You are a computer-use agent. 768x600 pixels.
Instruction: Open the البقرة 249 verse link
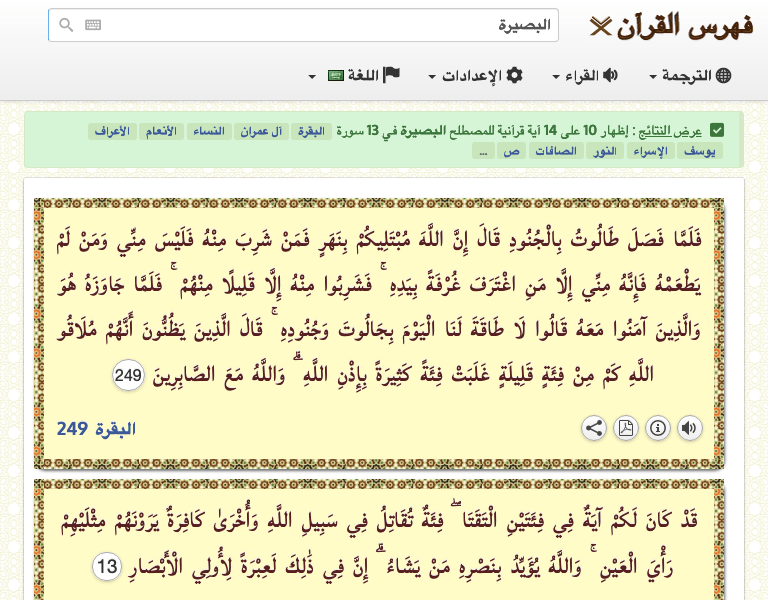pyautogui.click(x=96, y=429)
